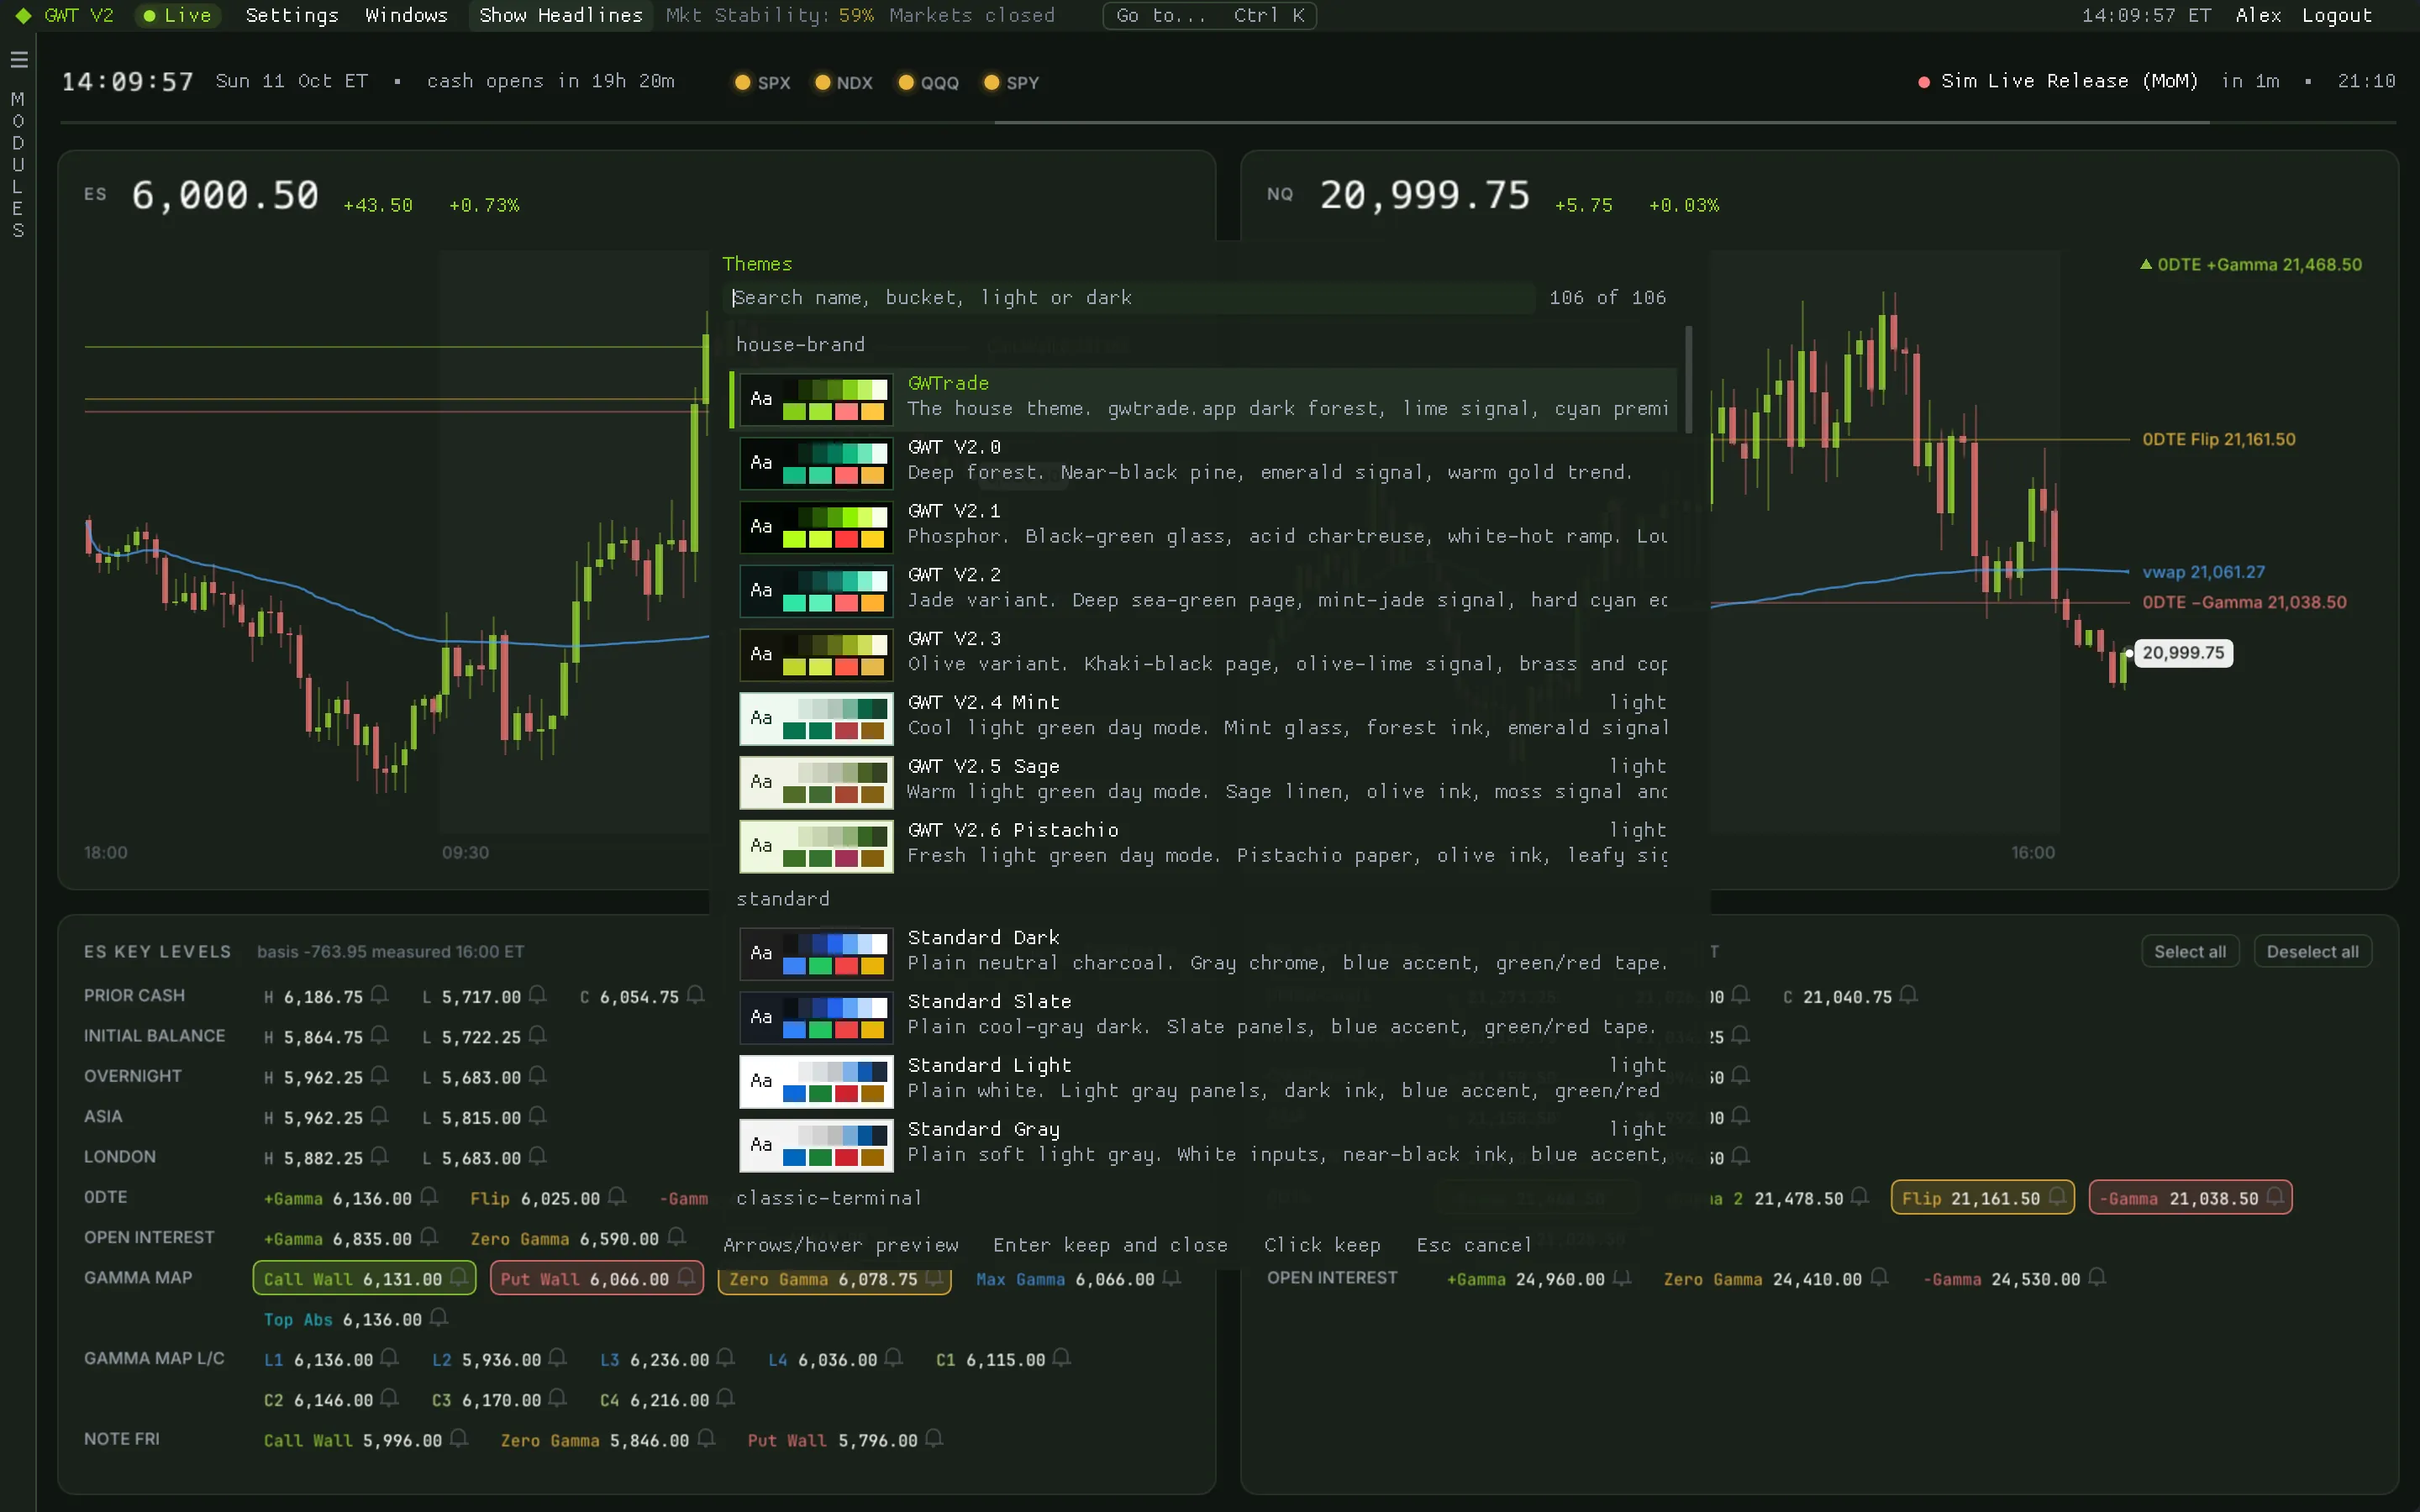
Task: Click the Logout link
Action: click(x=2336, y=16)
